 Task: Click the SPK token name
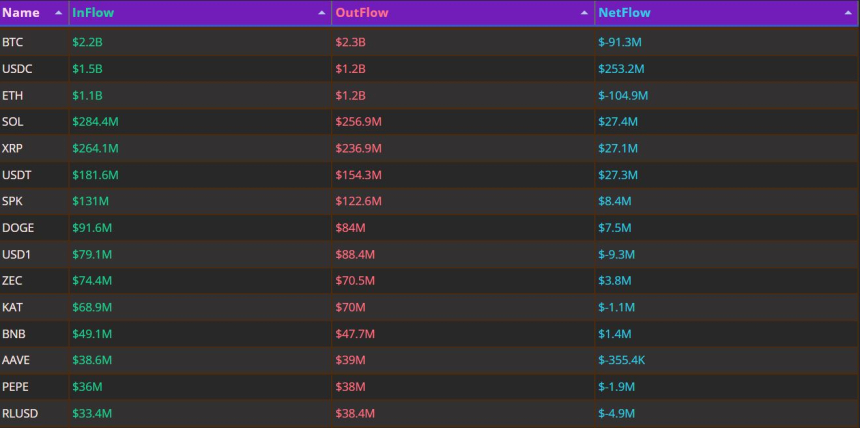point(12,201)
